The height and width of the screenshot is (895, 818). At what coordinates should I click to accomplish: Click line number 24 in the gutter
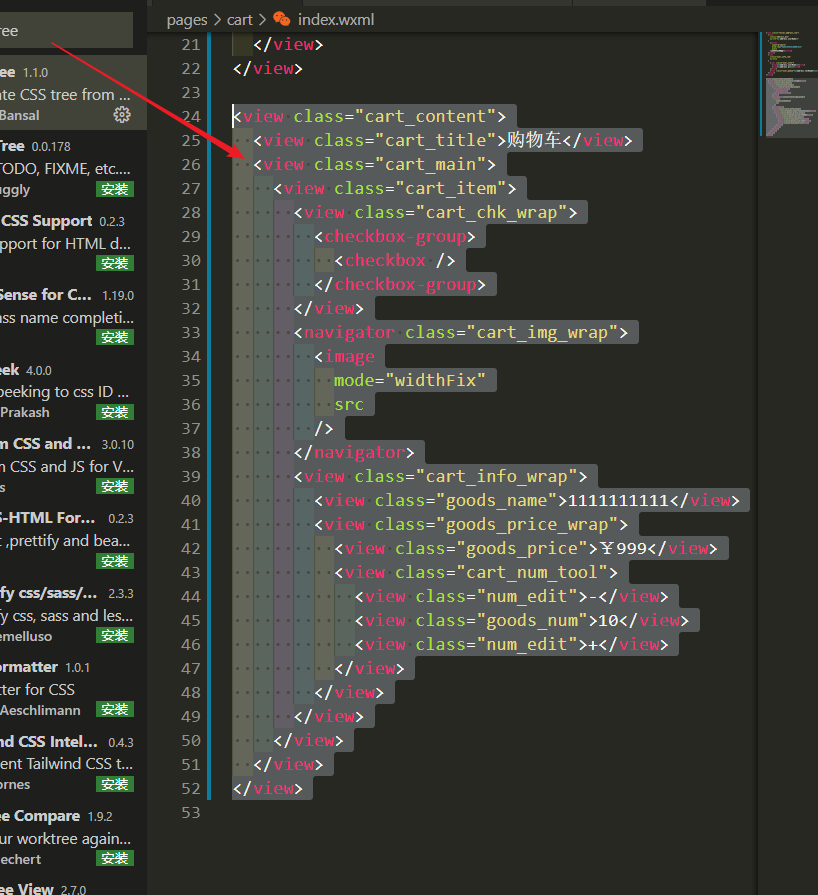tap(191, 116)
